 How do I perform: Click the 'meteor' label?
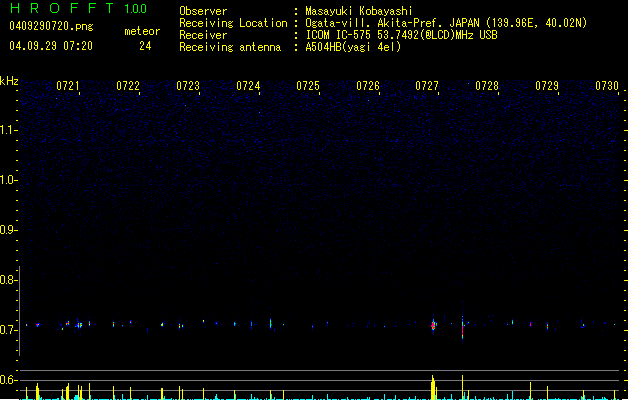[x=142, y=31]
